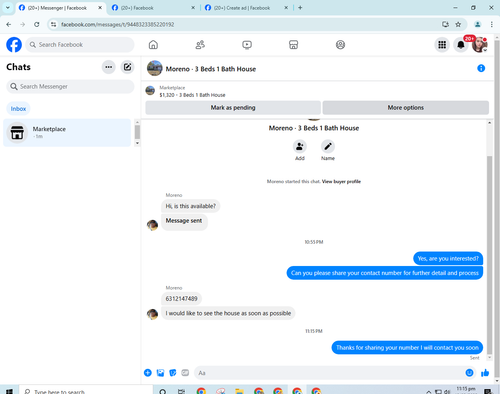The width and height of the screenshot is (500, 394).
Task: Compose a new message
Action: click(x=127, y=67)
